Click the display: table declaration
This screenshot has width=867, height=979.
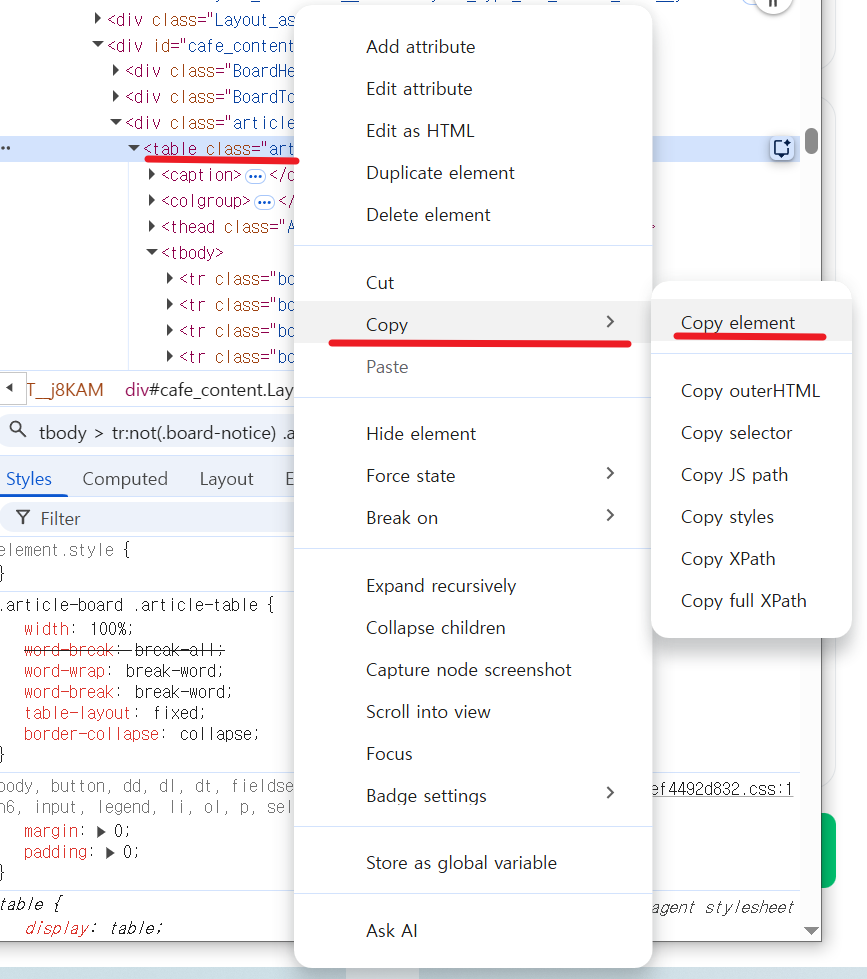[x=94, y=928]
